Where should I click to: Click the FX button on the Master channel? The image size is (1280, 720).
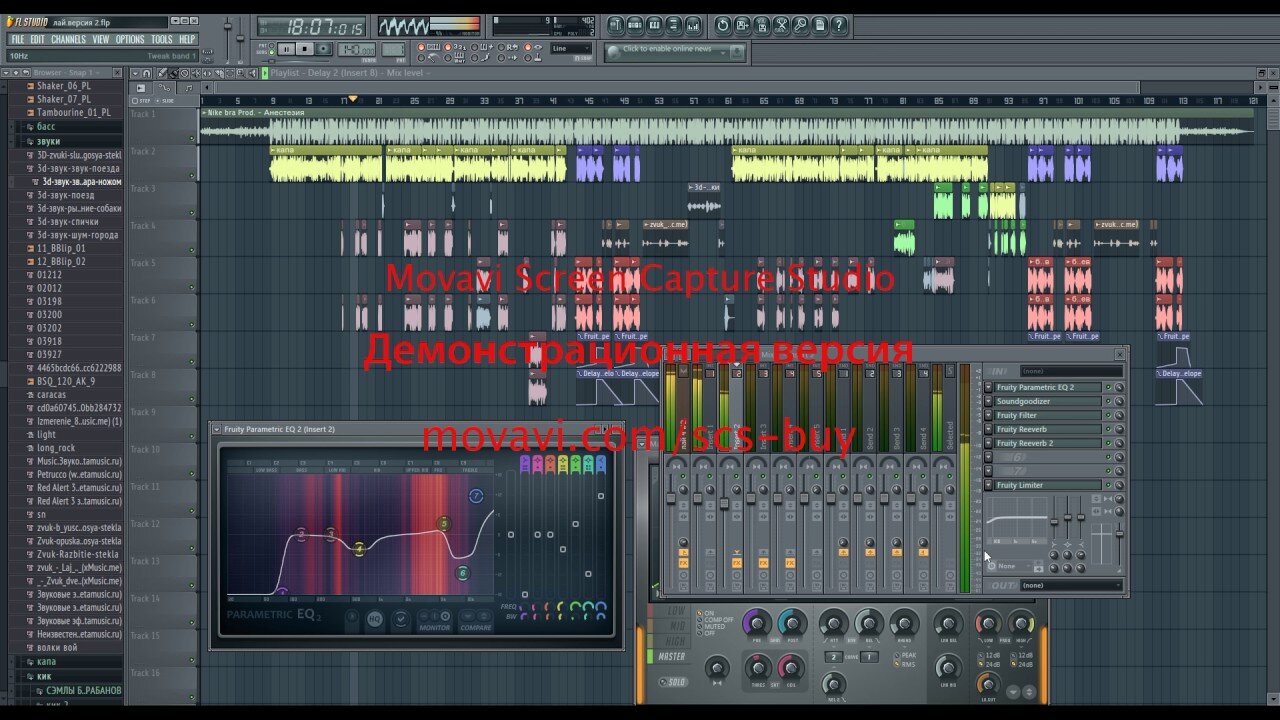pos(683,563)
